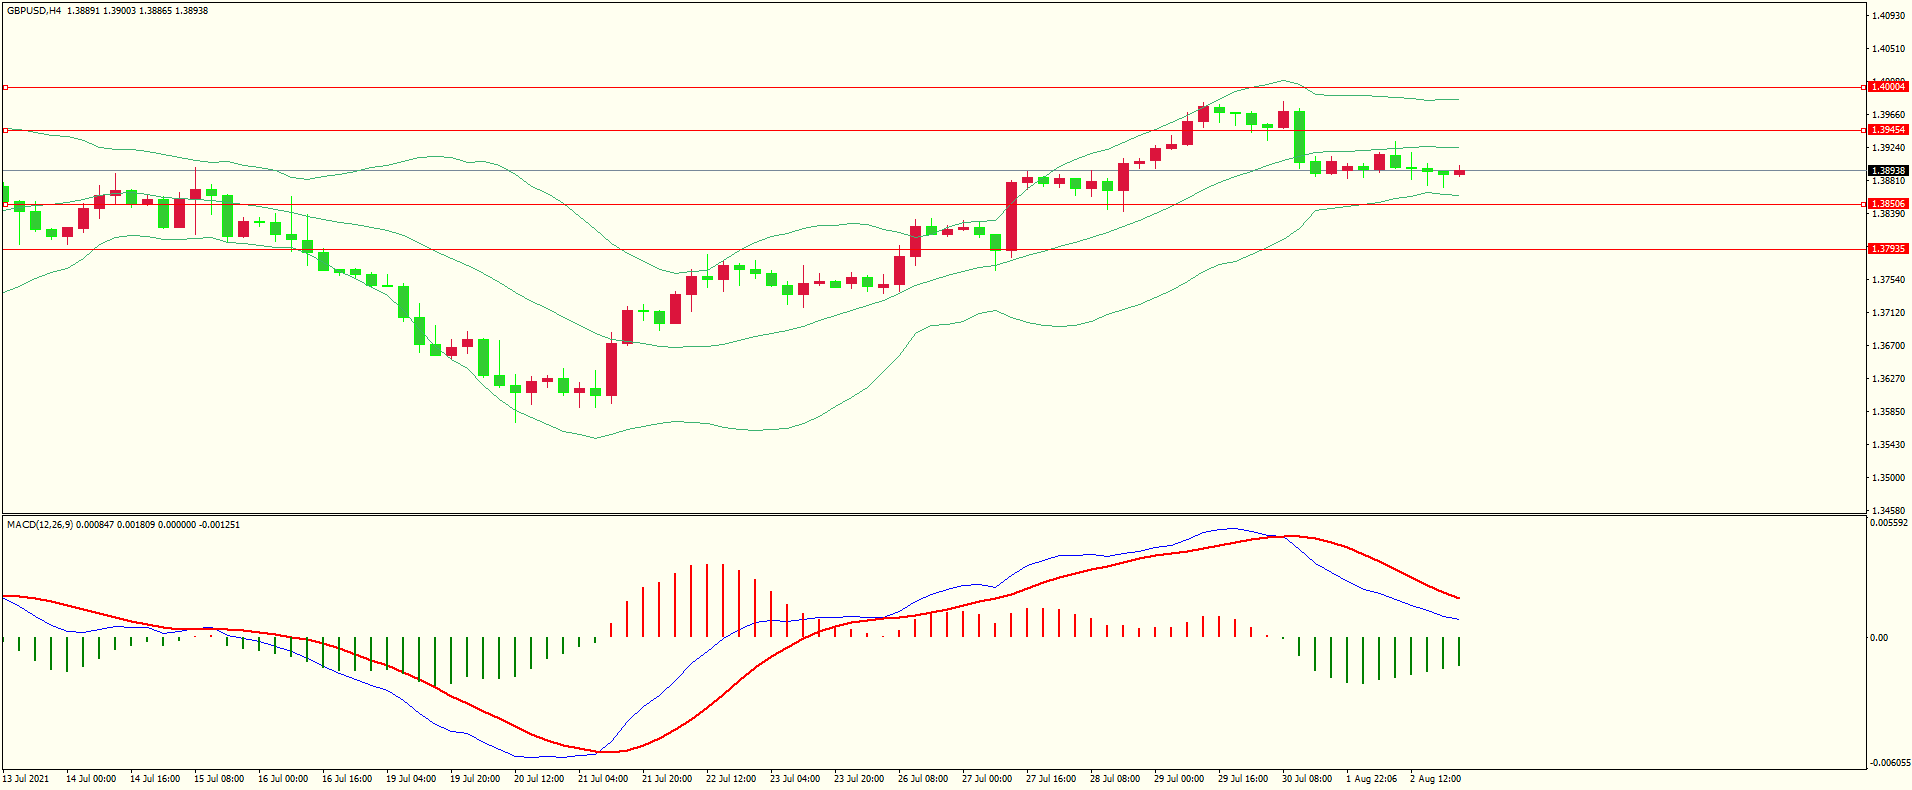This screenshot has width=1912, height=790.
Task: Click the divider between chart and MACD window
Action: coord(934,515)
